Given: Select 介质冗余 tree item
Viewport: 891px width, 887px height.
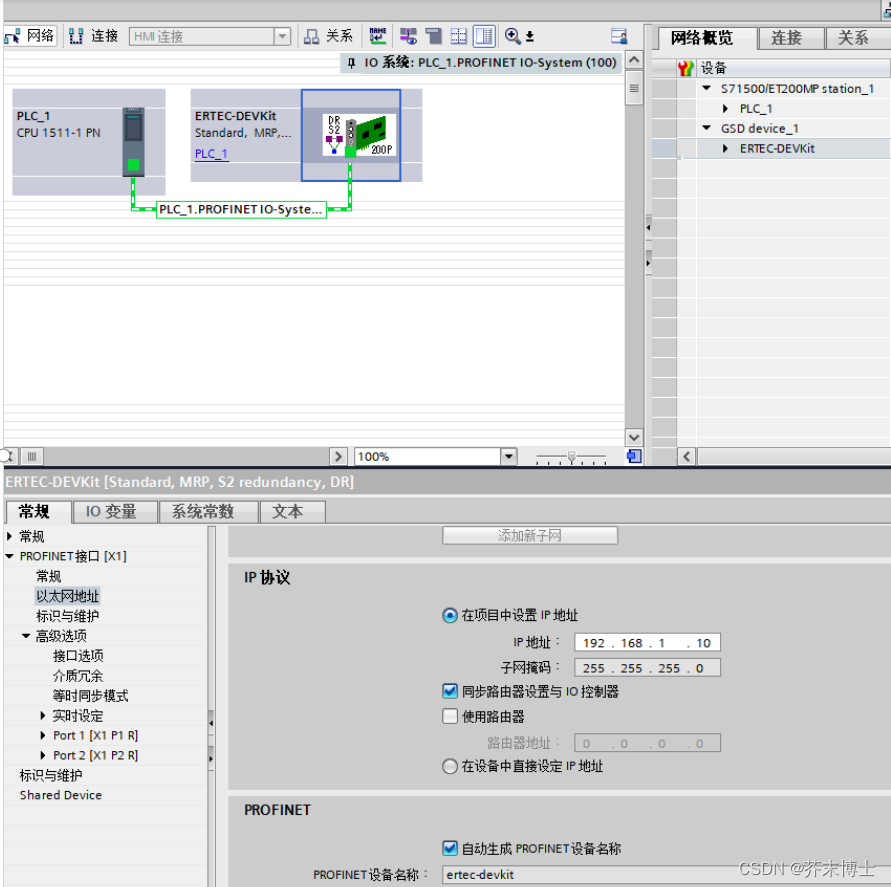Looking at the screenshot, I should pyautogui.click(x=78, y=676).
